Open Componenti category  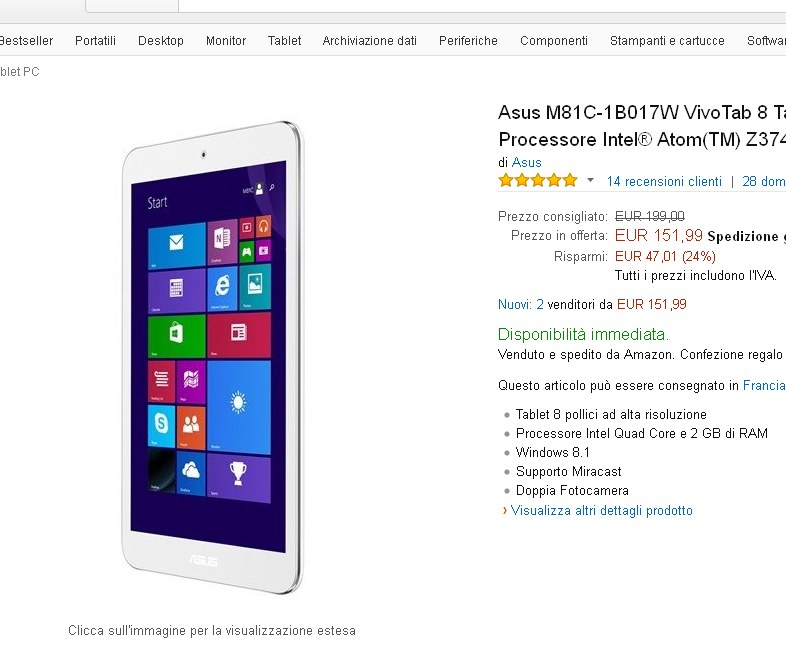pyautogui.click(x=553, y=41)
